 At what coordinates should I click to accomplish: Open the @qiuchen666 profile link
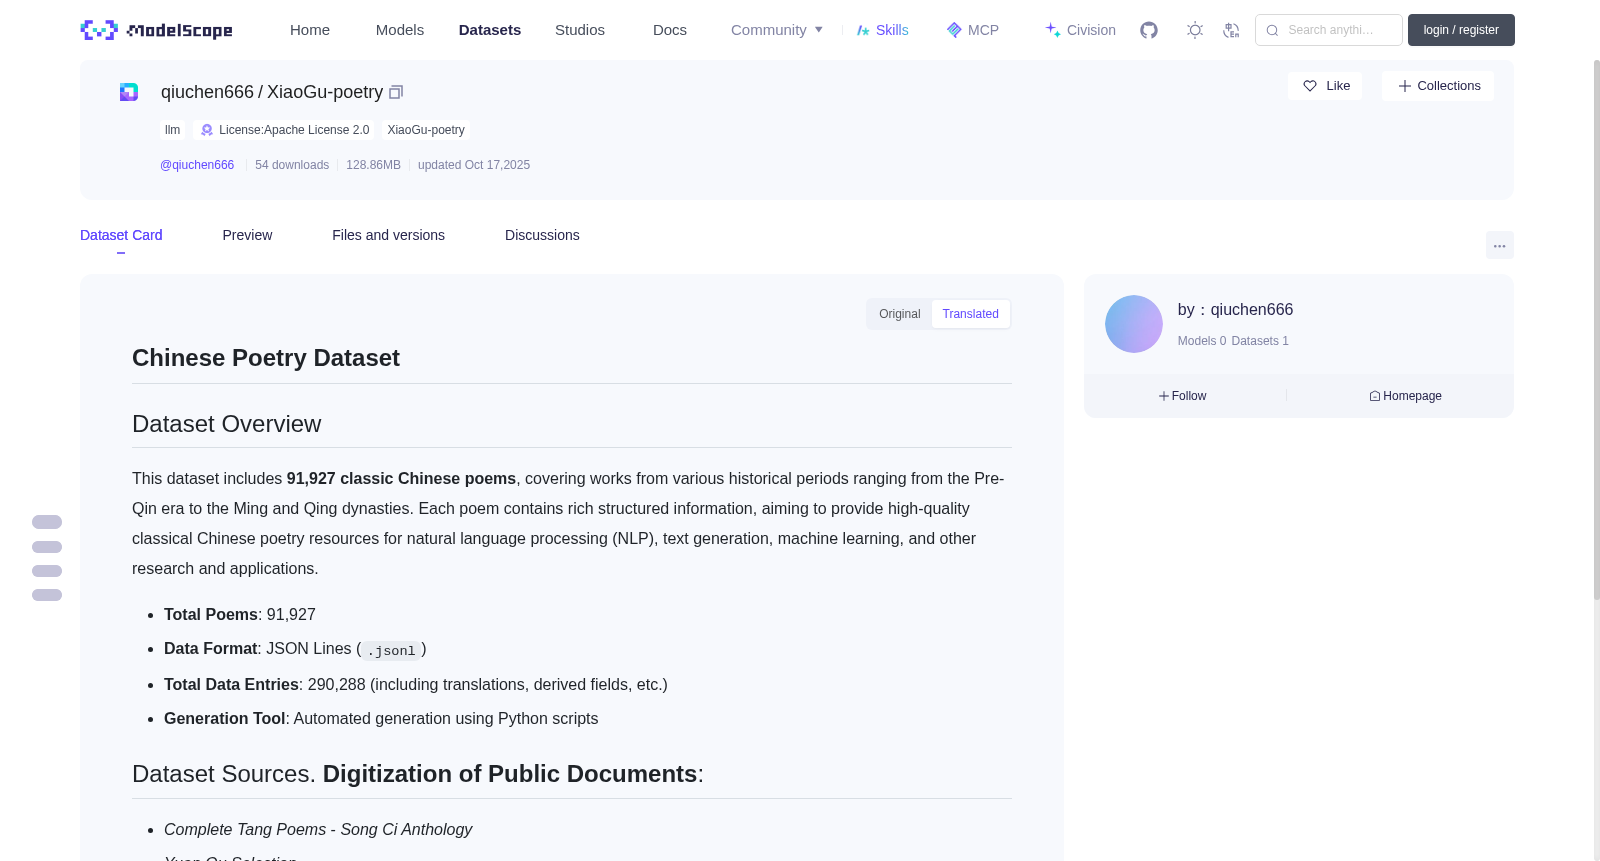tap(197, 165)
